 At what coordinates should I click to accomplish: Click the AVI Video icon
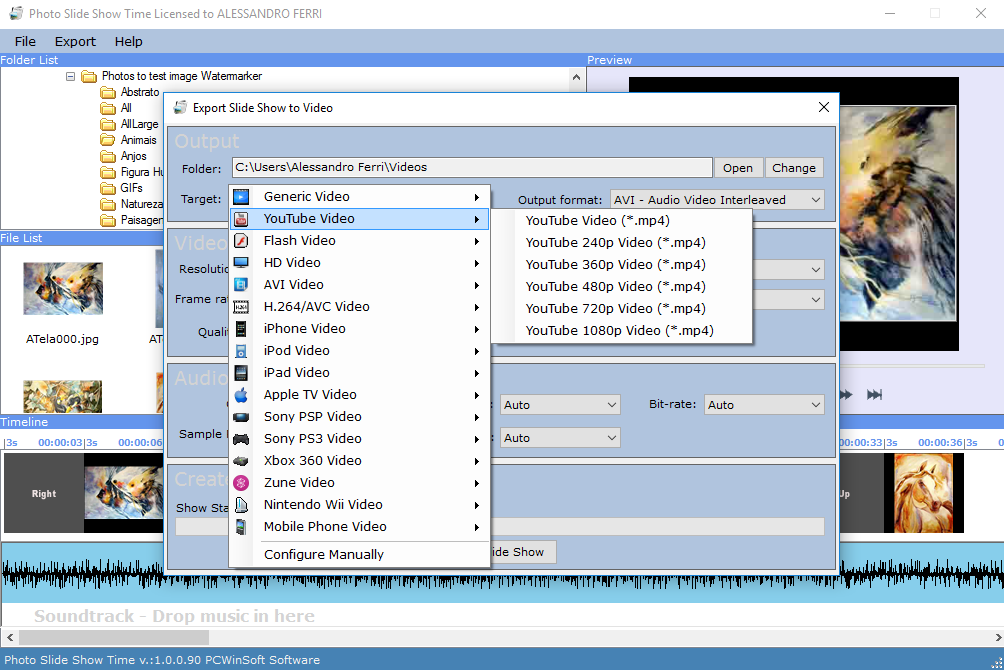(x=241, y=284)
